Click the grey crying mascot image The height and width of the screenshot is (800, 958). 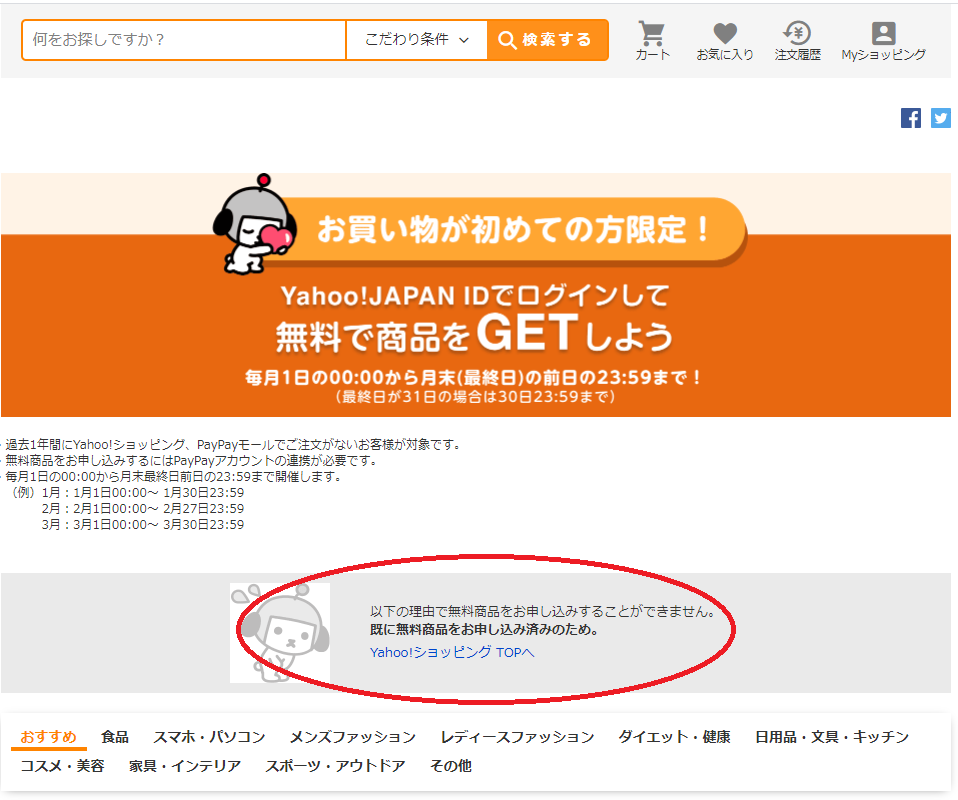280,633
